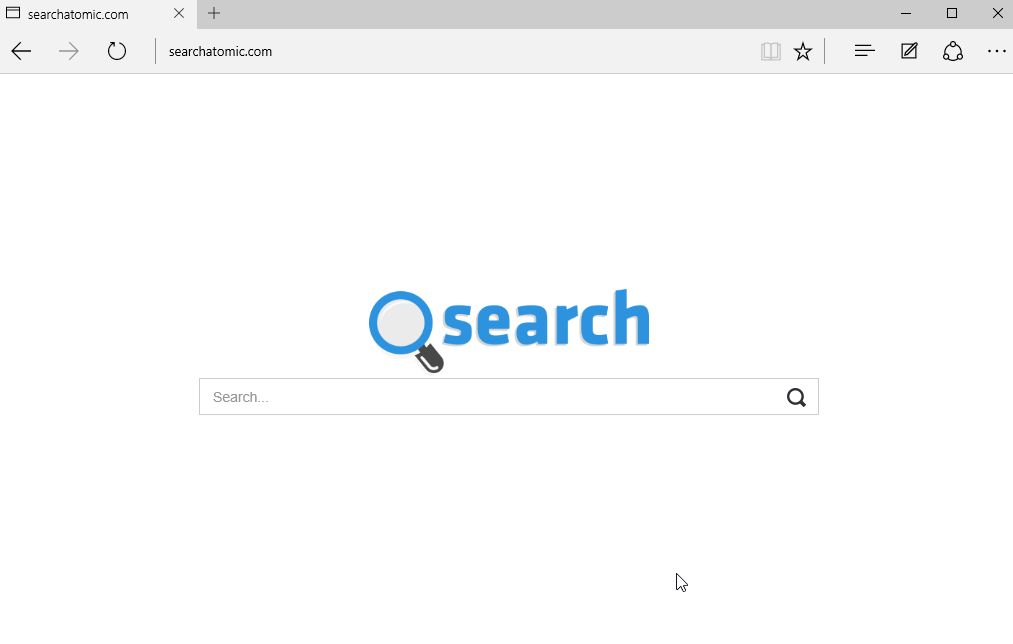This screenshot has width=1013, height=644.
Task: Maximize the browser window
Action: point(952,14)
